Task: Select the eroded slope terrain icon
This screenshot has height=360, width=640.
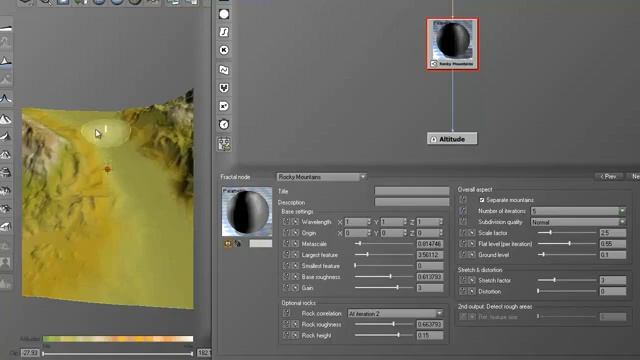Action: 6,137
